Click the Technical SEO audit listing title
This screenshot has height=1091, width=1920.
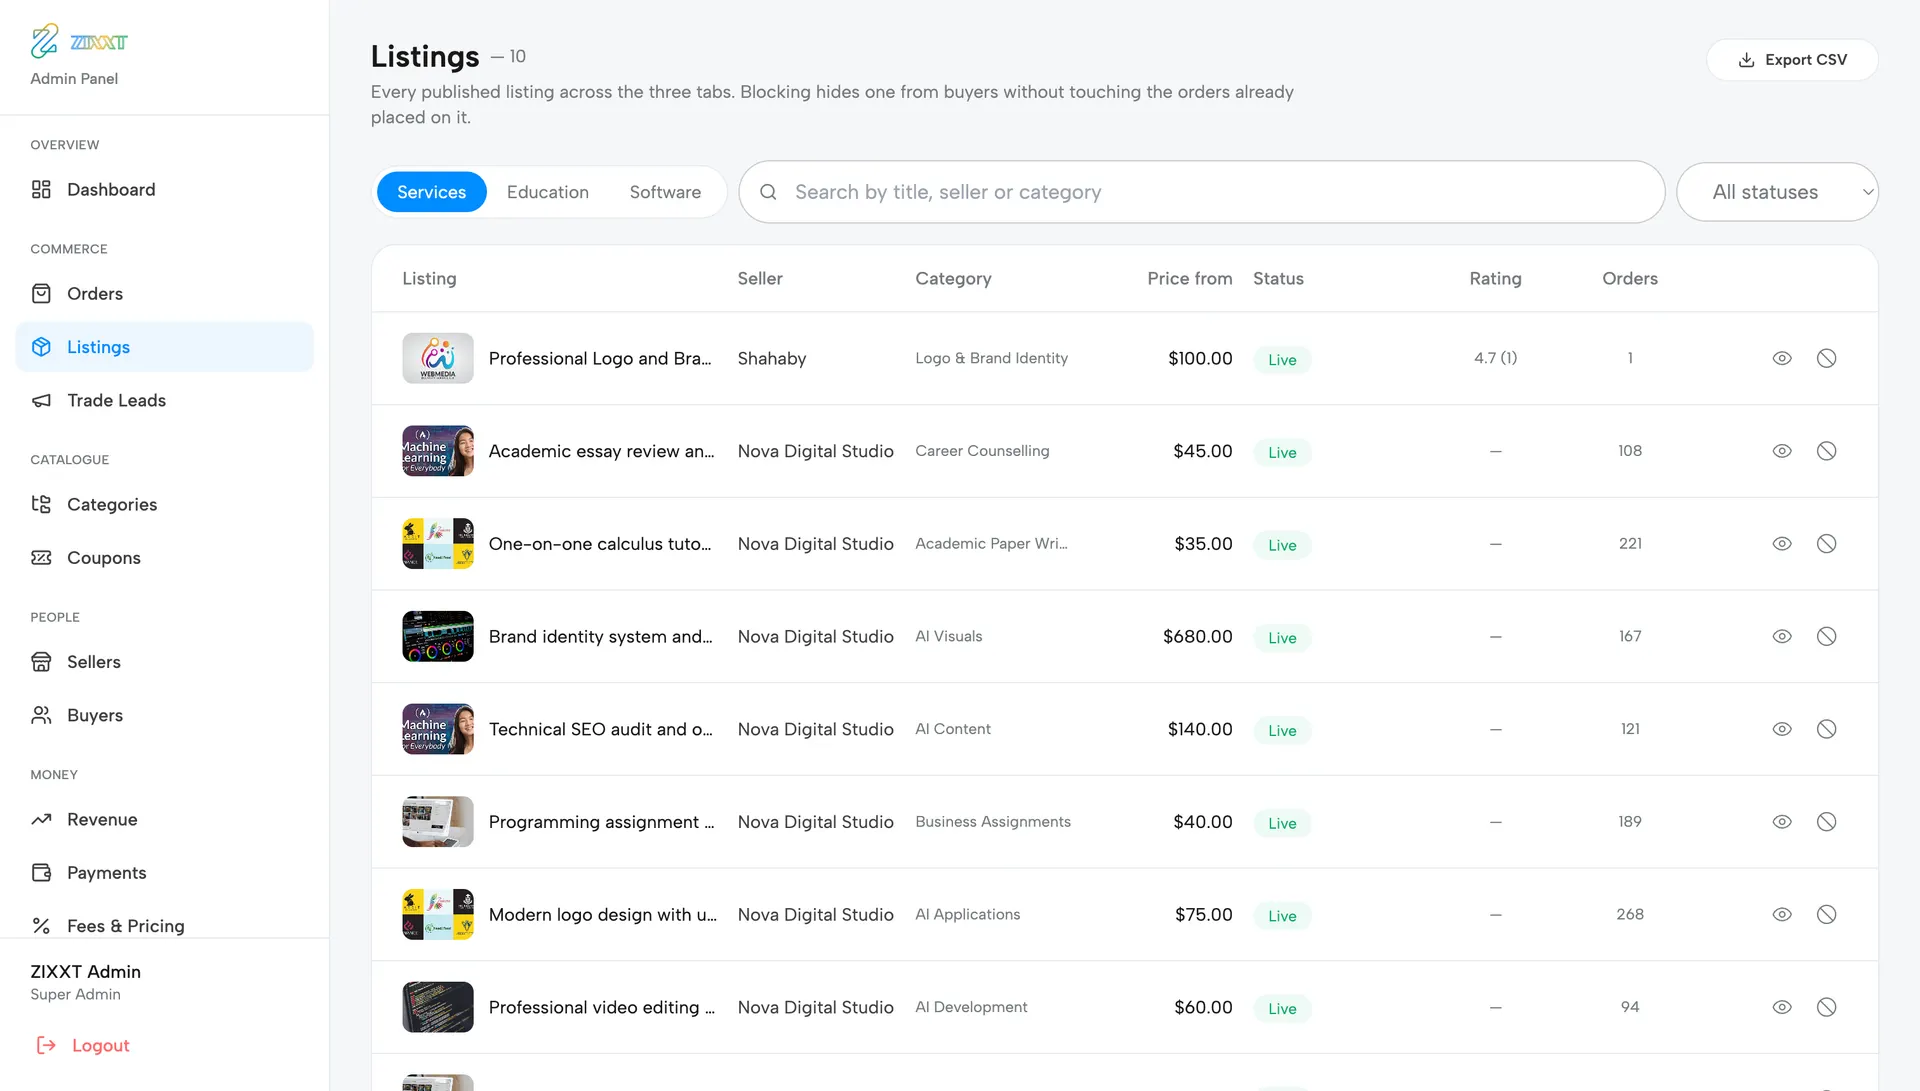pyautogui.click(x=601, y=730)
